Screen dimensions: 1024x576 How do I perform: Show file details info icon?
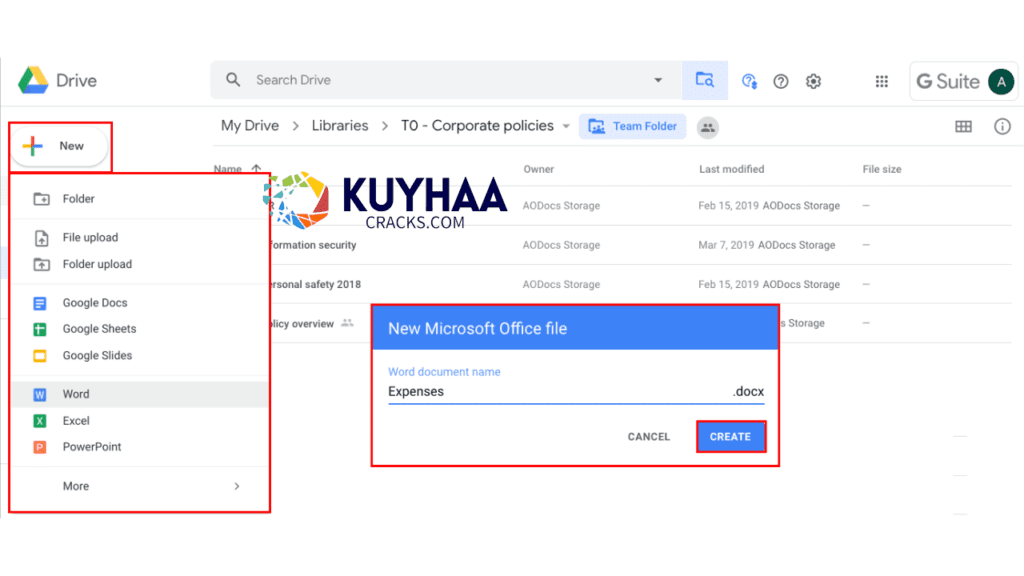tap(1002, 126)
